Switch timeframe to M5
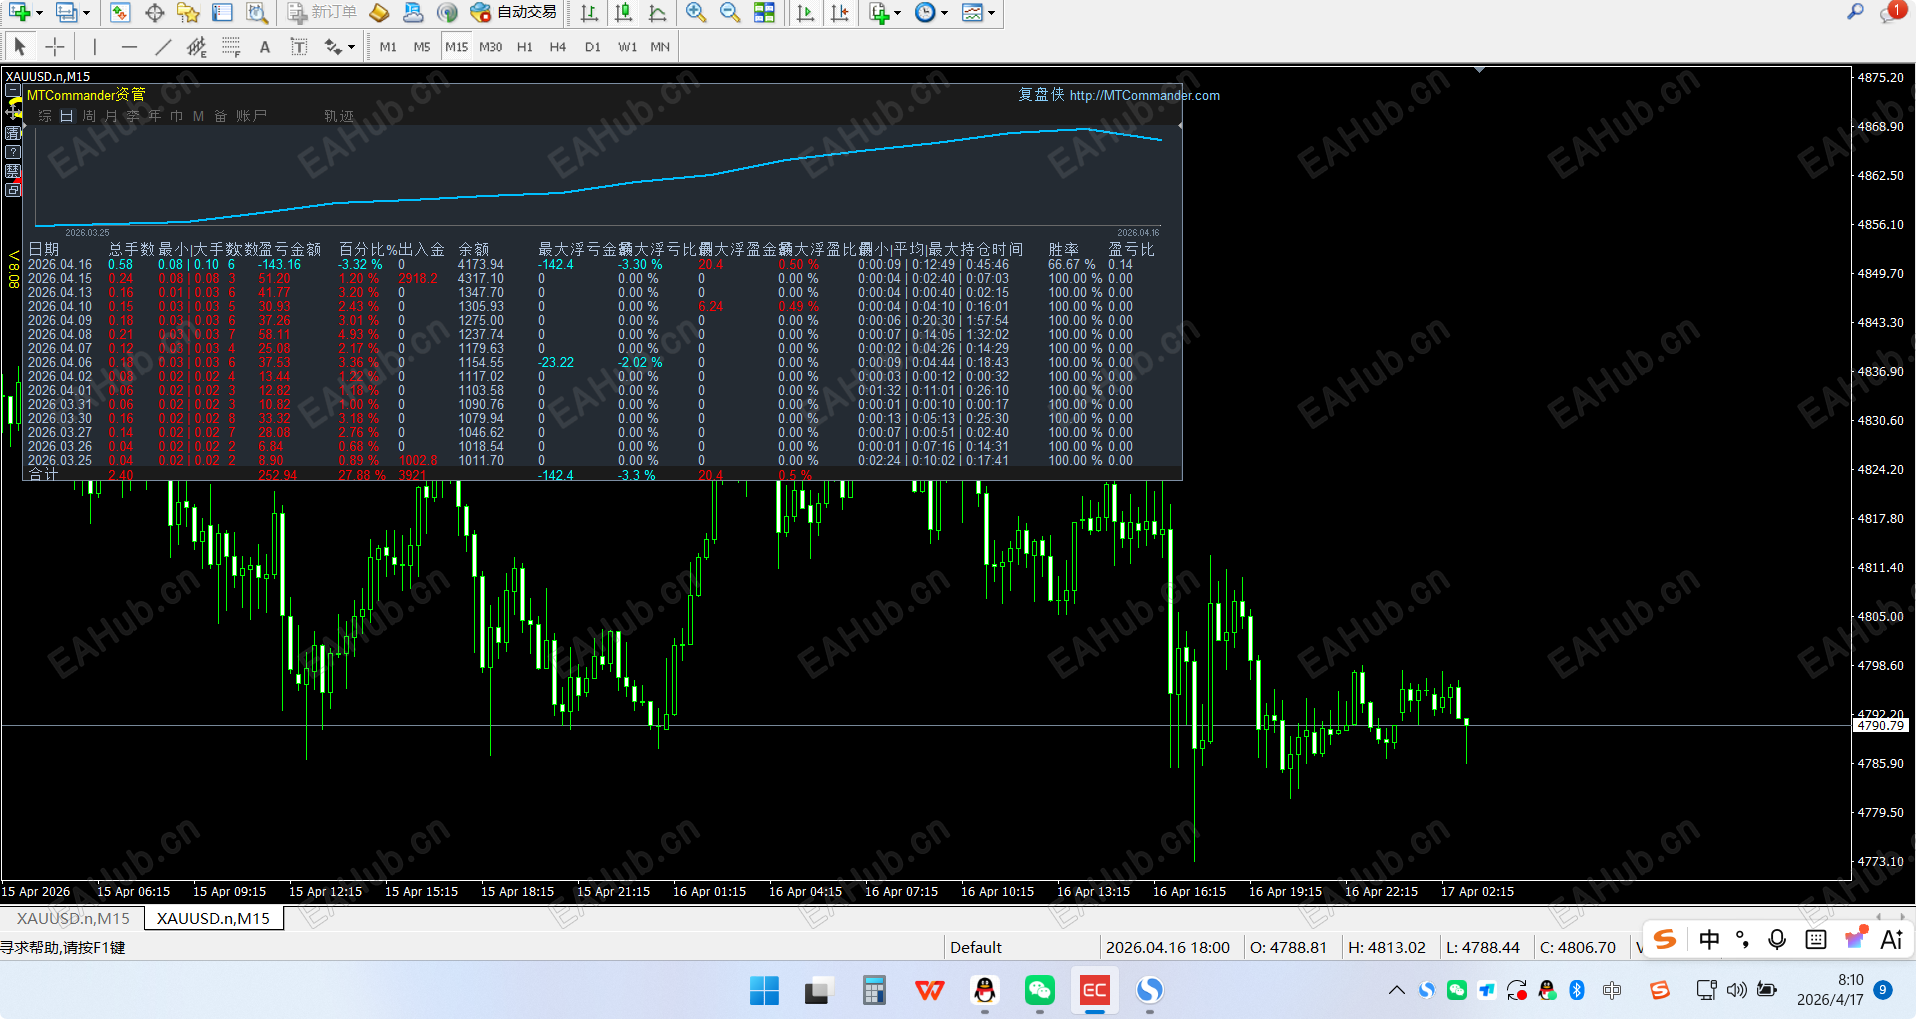 click(422, 46)
